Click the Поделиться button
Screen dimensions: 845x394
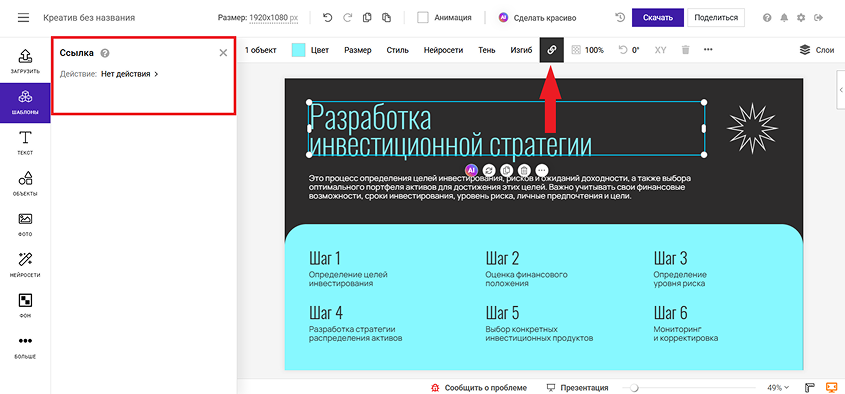(716, 18)
